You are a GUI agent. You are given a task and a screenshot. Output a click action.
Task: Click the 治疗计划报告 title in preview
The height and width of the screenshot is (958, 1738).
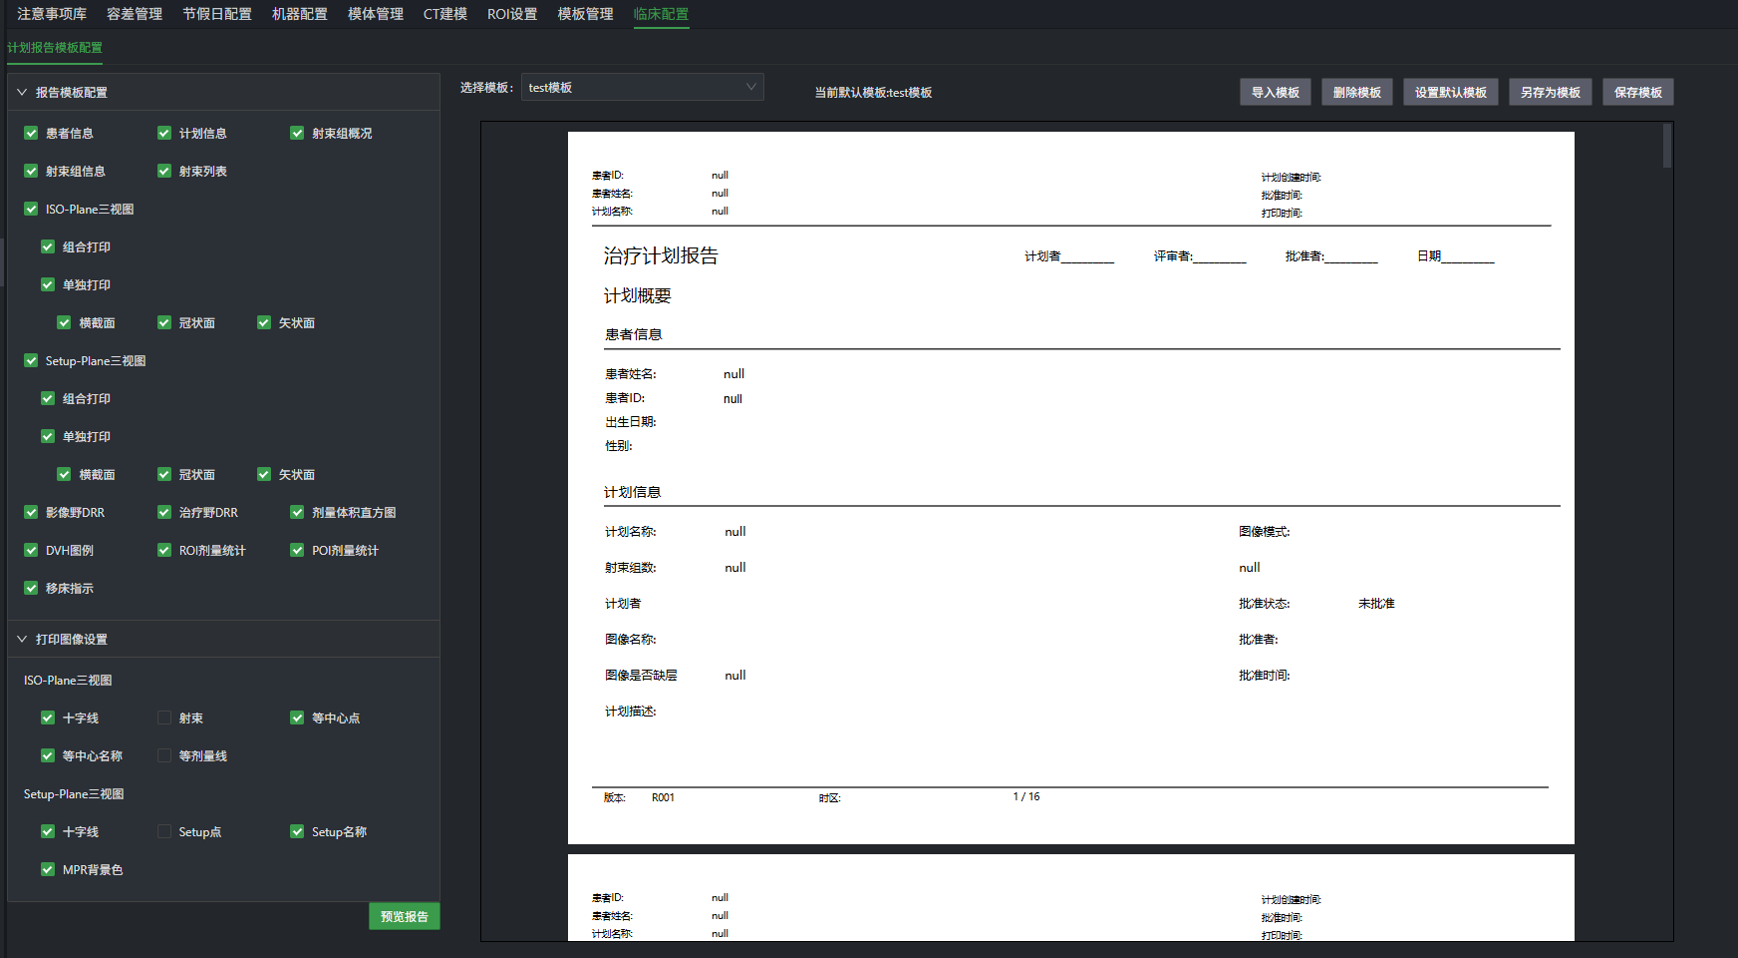tap(661, 256)
